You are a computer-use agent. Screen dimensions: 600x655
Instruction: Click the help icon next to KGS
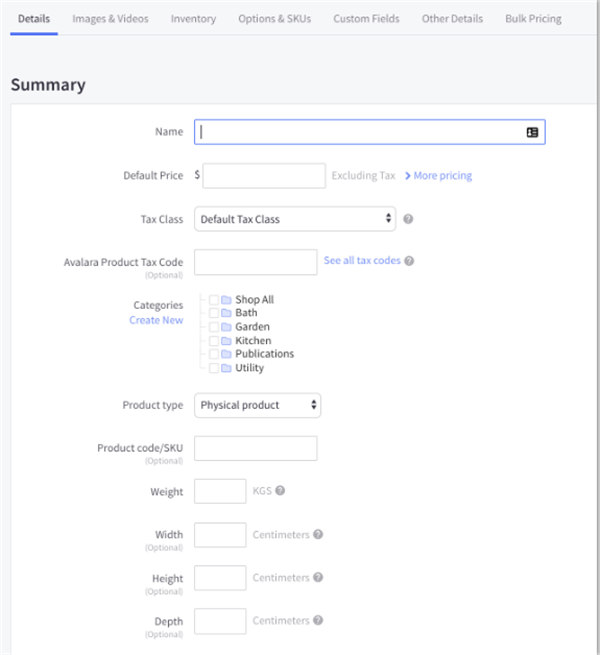click(280, 490)
